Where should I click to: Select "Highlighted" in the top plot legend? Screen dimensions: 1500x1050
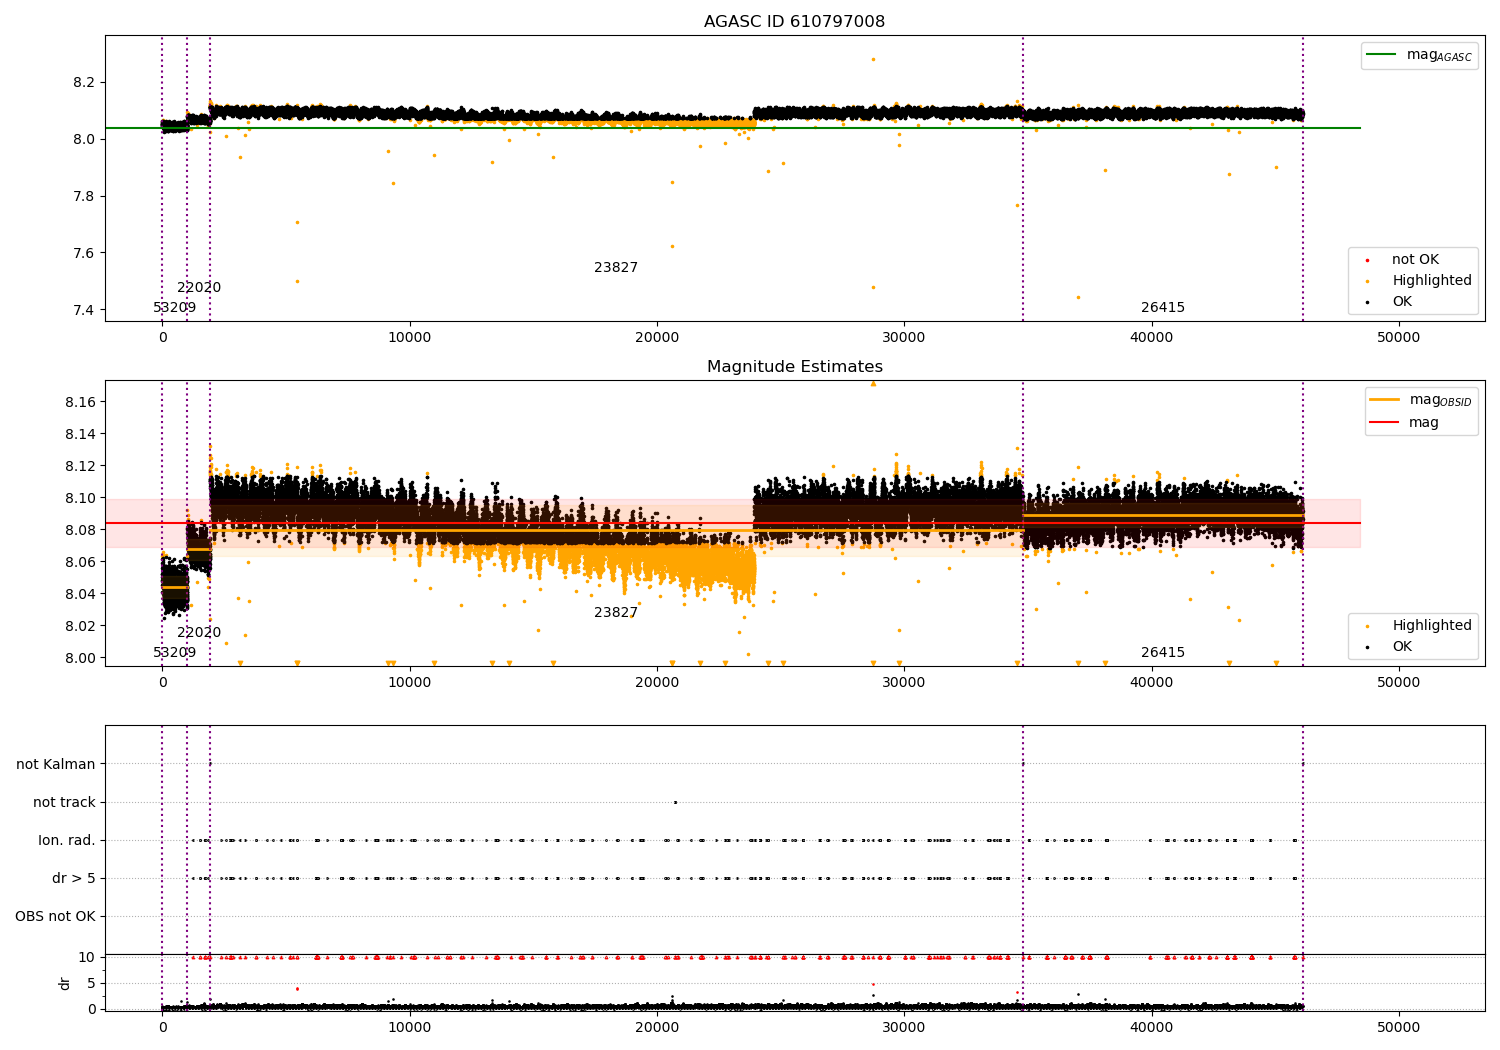coord(1432,281)
